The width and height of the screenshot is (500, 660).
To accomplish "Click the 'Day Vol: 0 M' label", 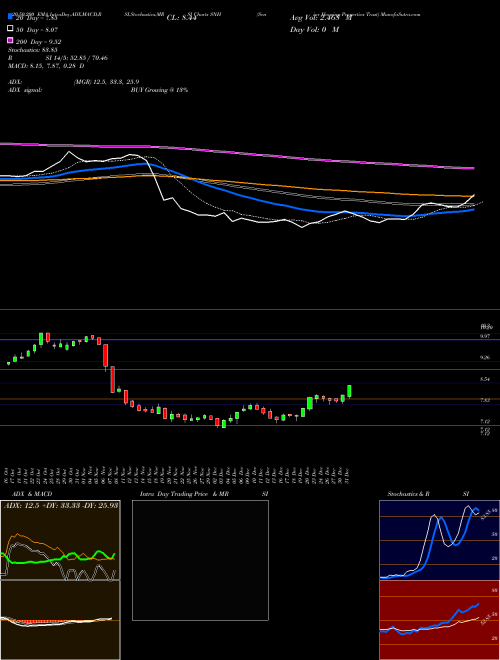I will point(314,29).
